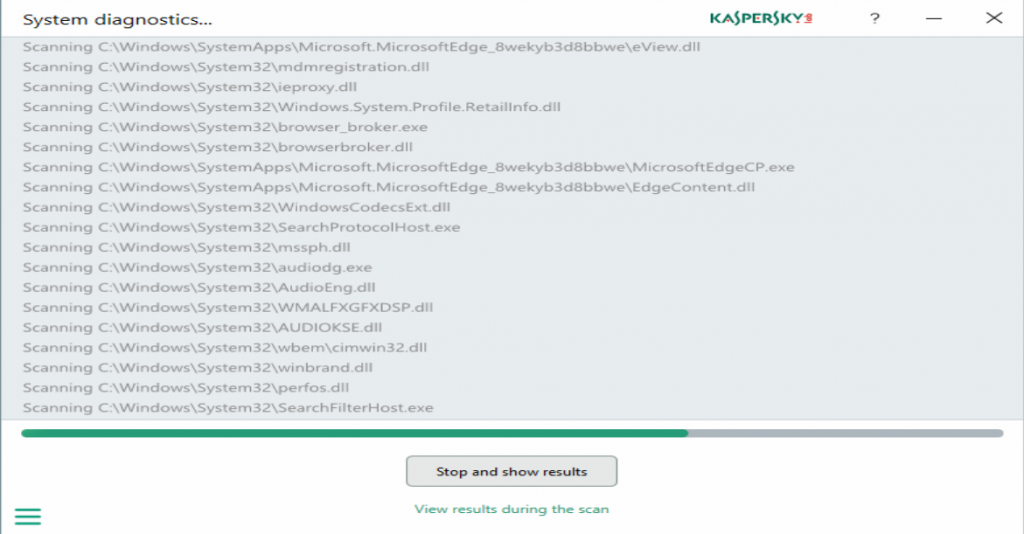Select the EdgeContent.dll scanning line
Screen dimensions: 1024x534
point(389,187)
